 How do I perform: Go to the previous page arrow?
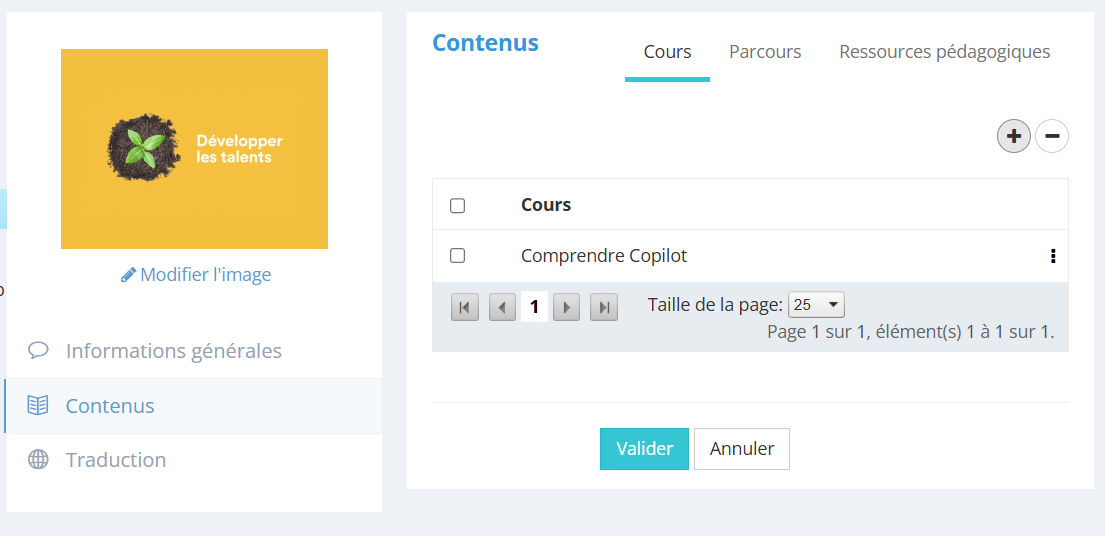coord(502,307)
